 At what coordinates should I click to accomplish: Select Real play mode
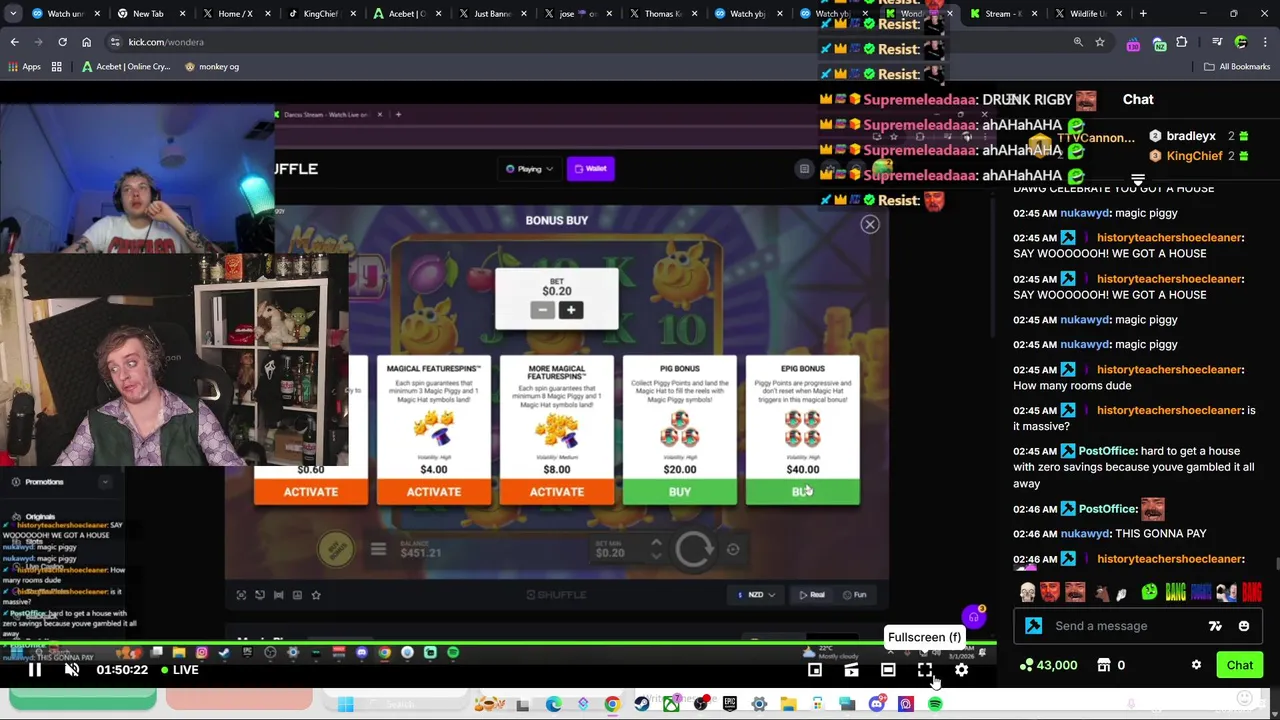click(812, 595)
